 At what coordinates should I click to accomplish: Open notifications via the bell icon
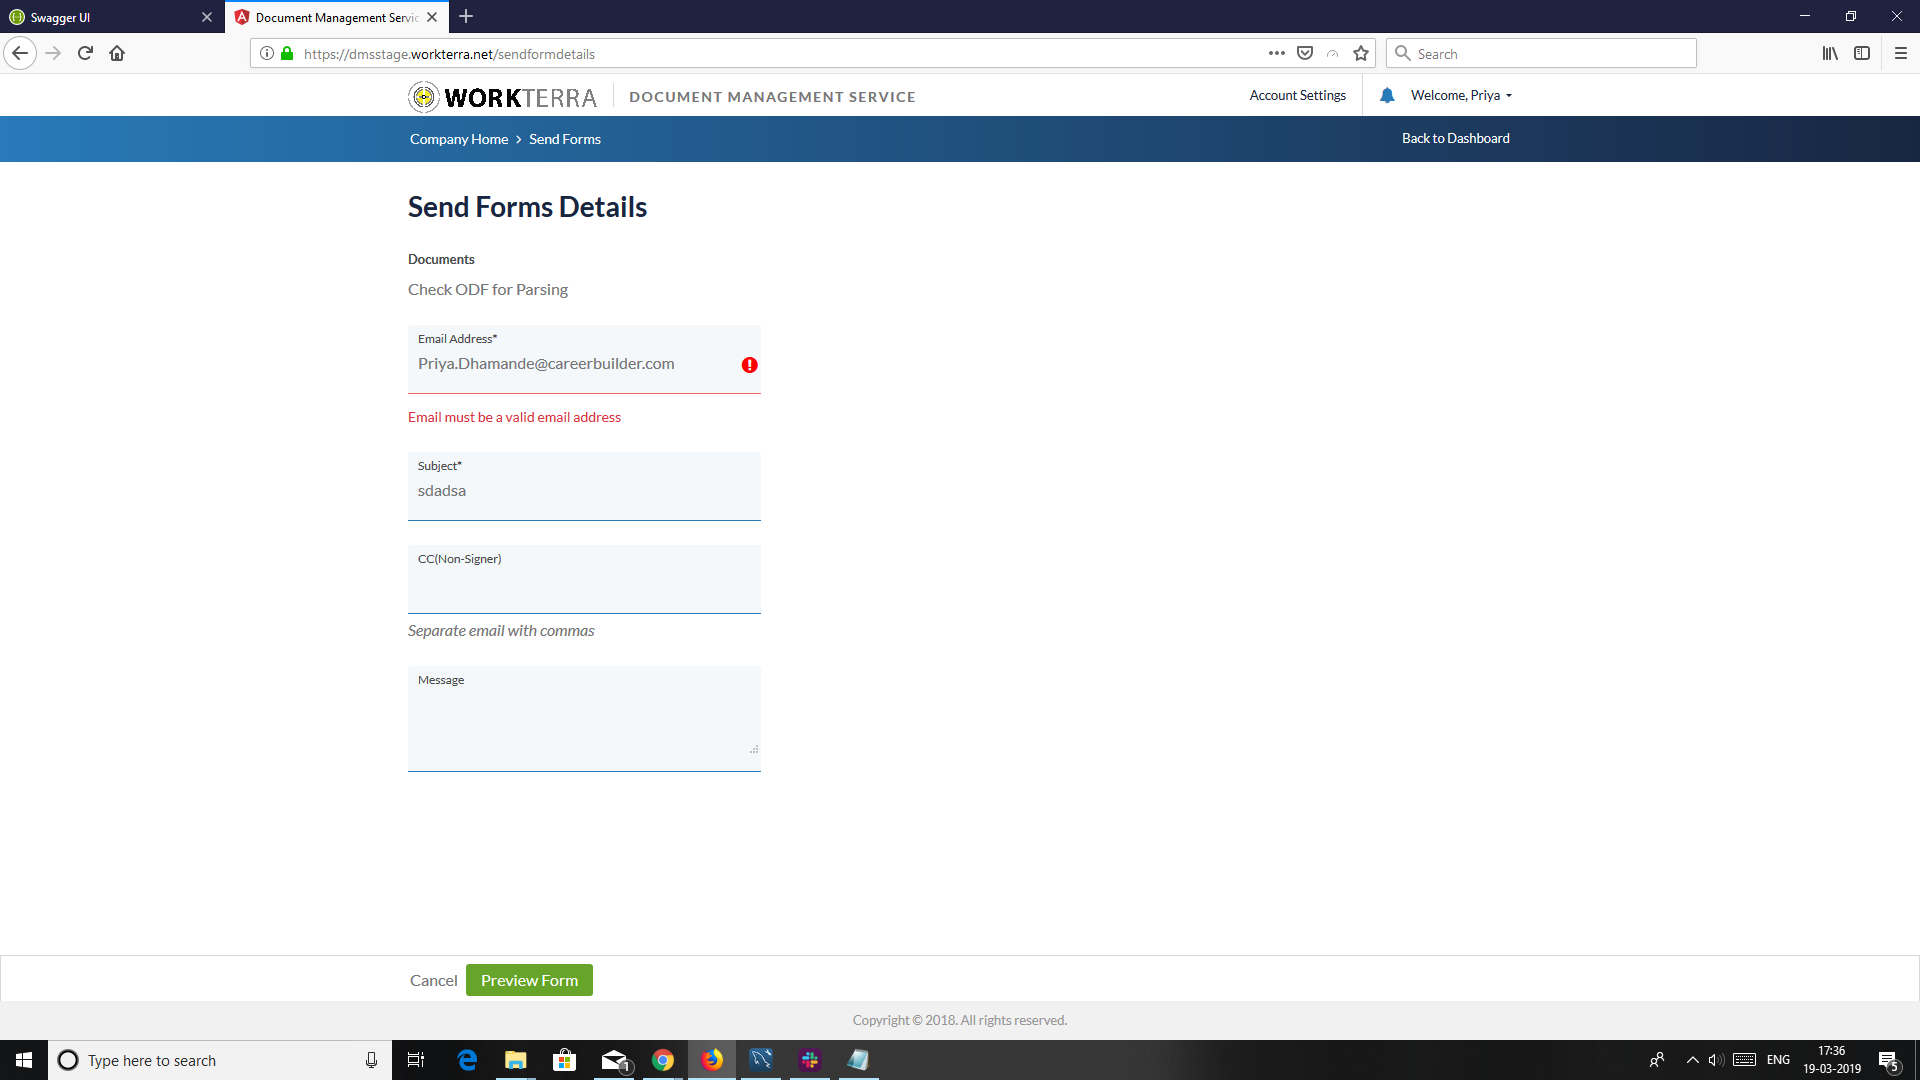(x=1386, y=95)
